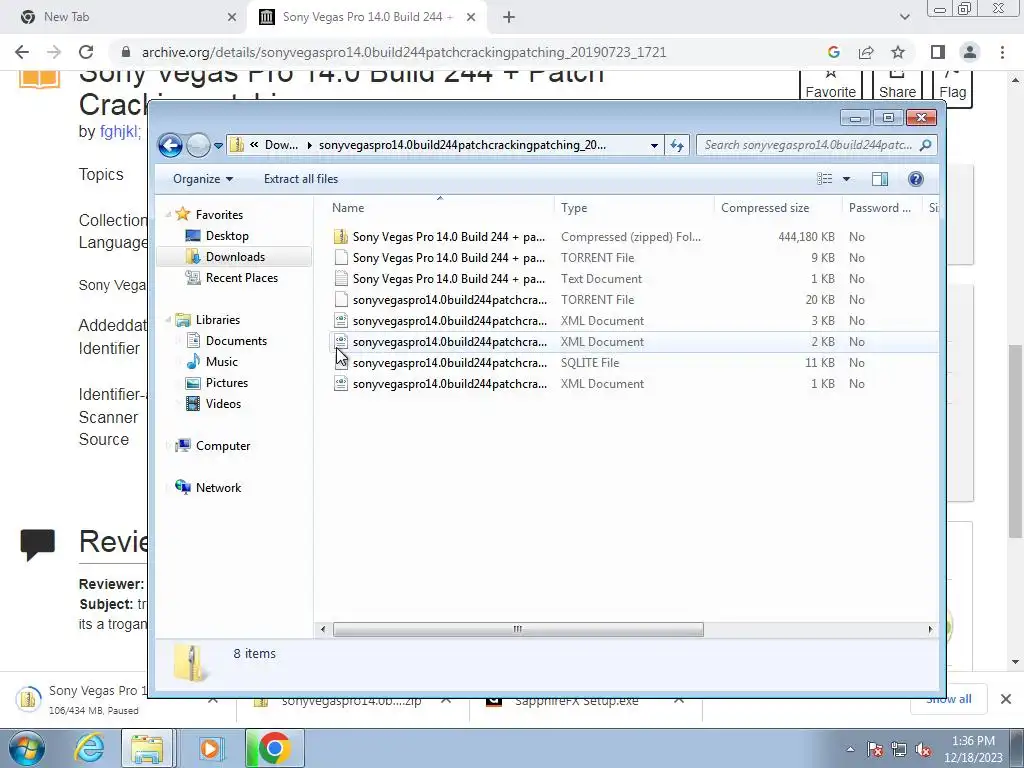Click the fghjkl author link
Image resolution: width=1024 pixels, height=768 pixels.
(120, 131)
